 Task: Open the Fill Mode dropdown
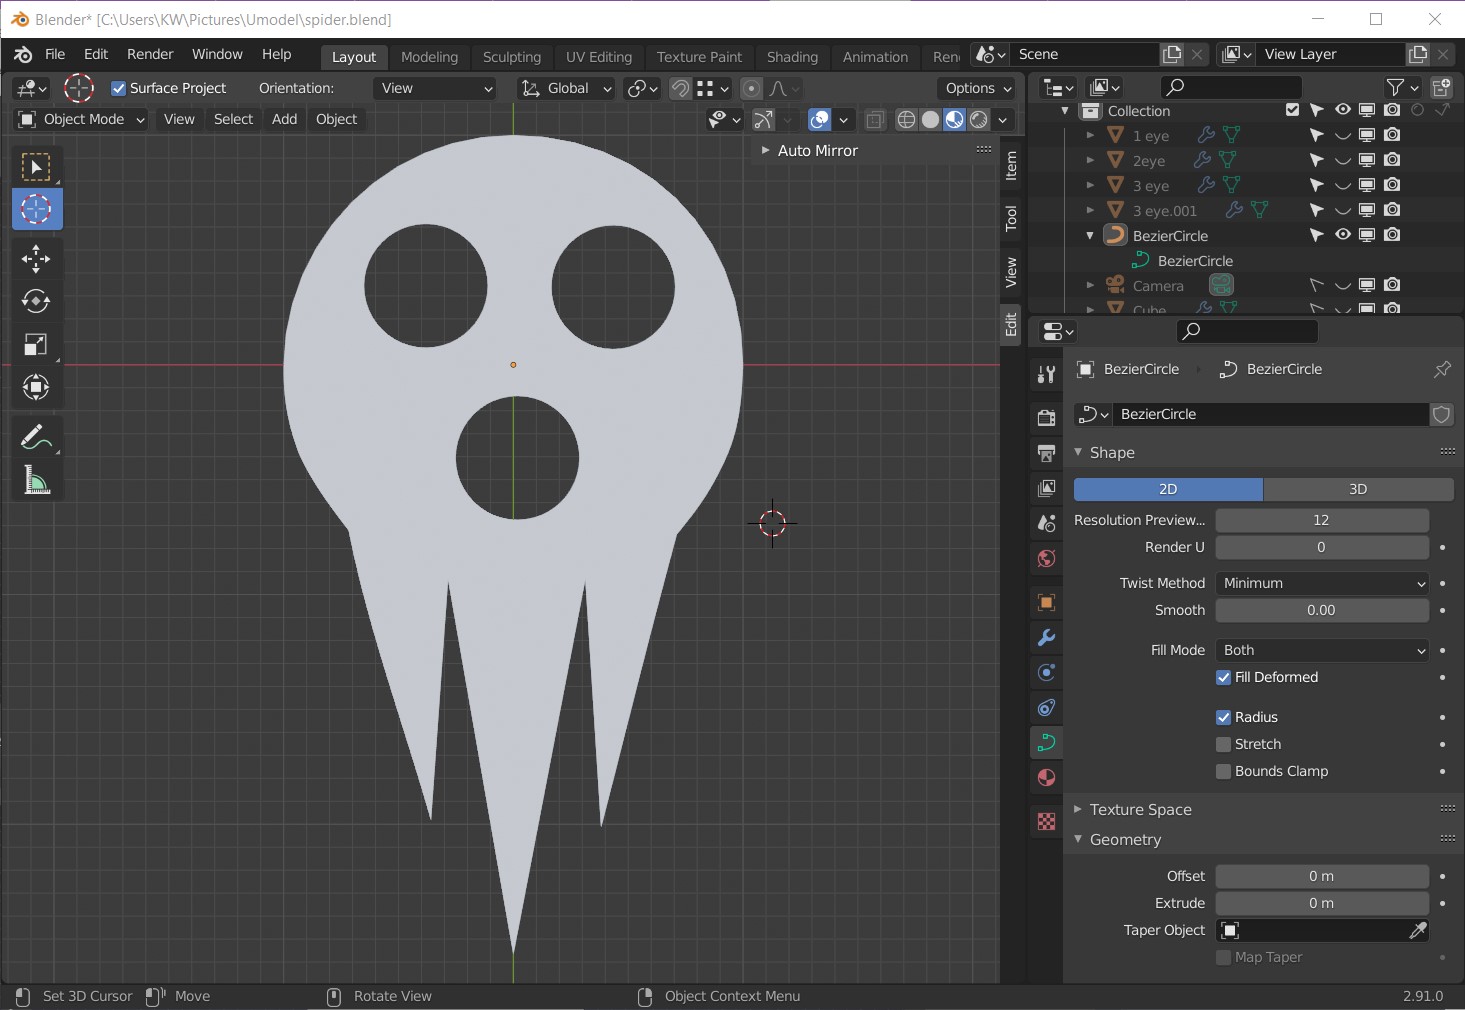pyautogui.click(x=1322, y=650)
